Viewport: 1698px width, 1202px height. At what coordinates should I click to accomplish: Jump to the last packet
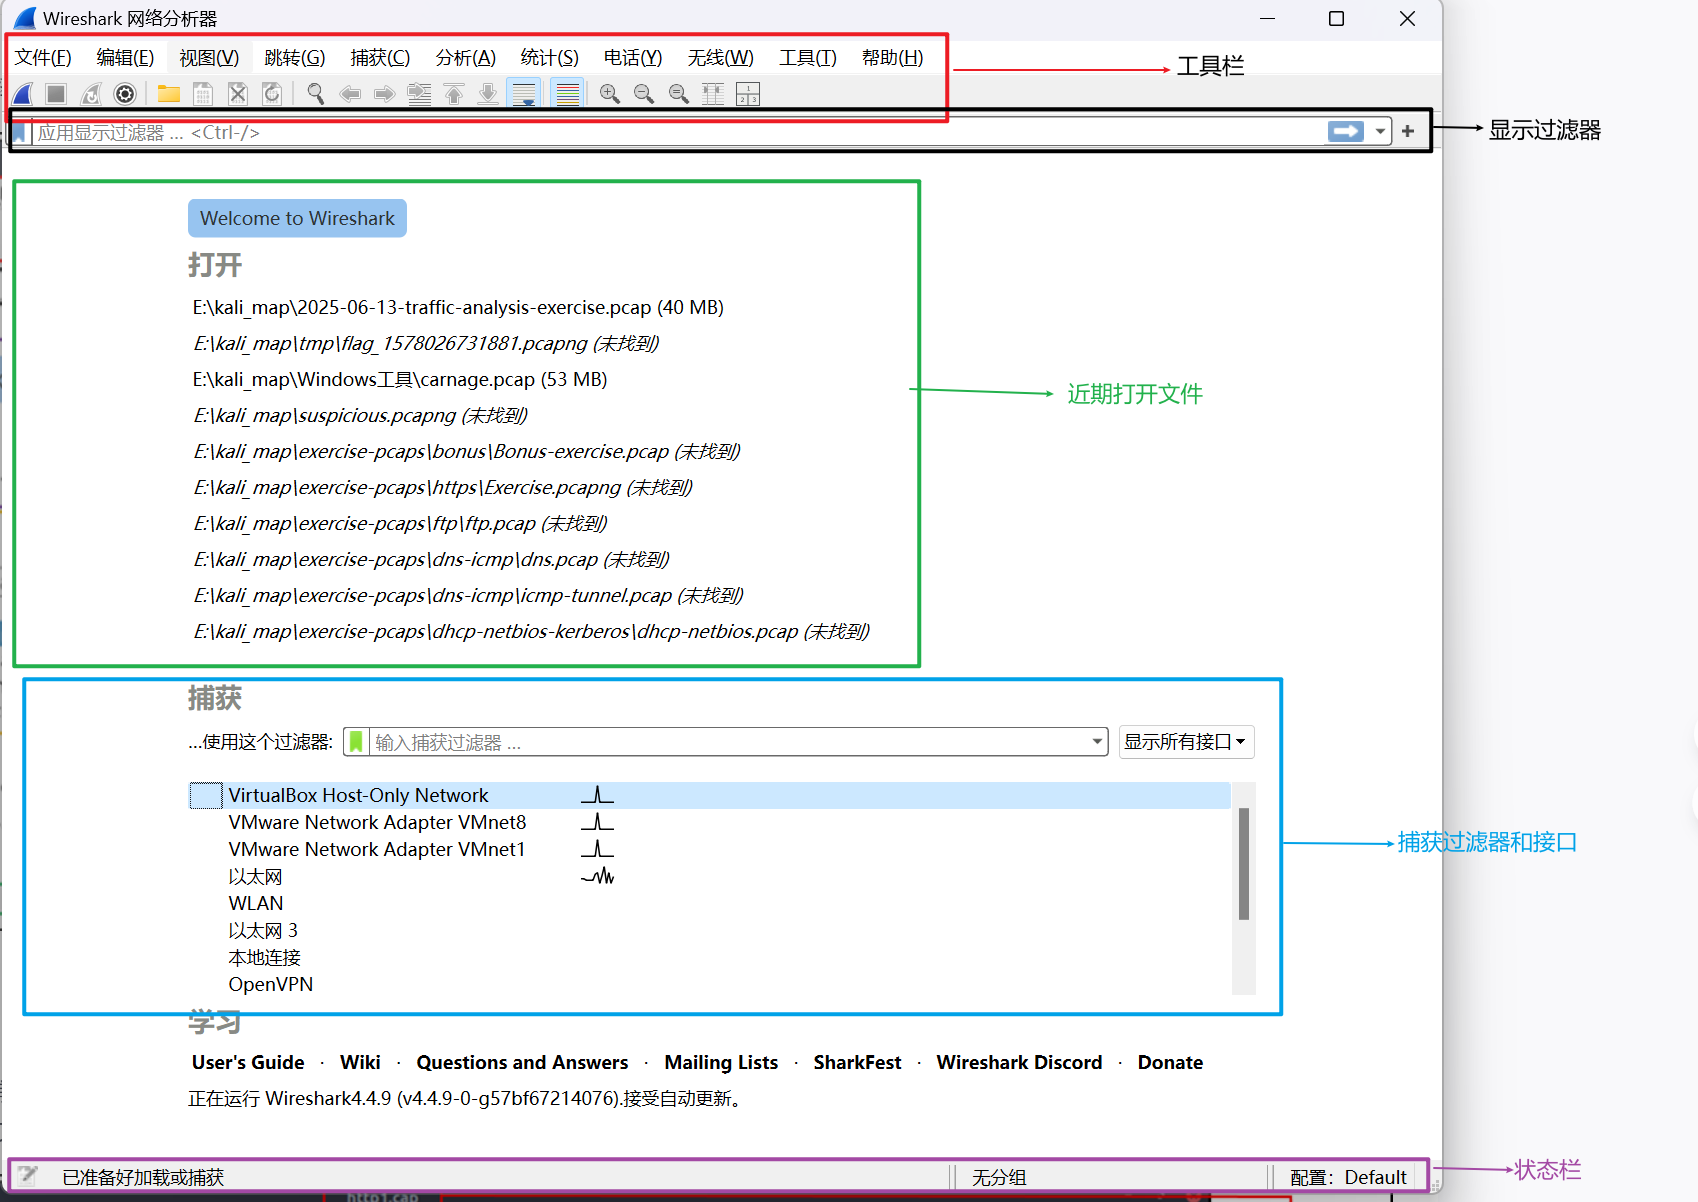click(488, 94)
